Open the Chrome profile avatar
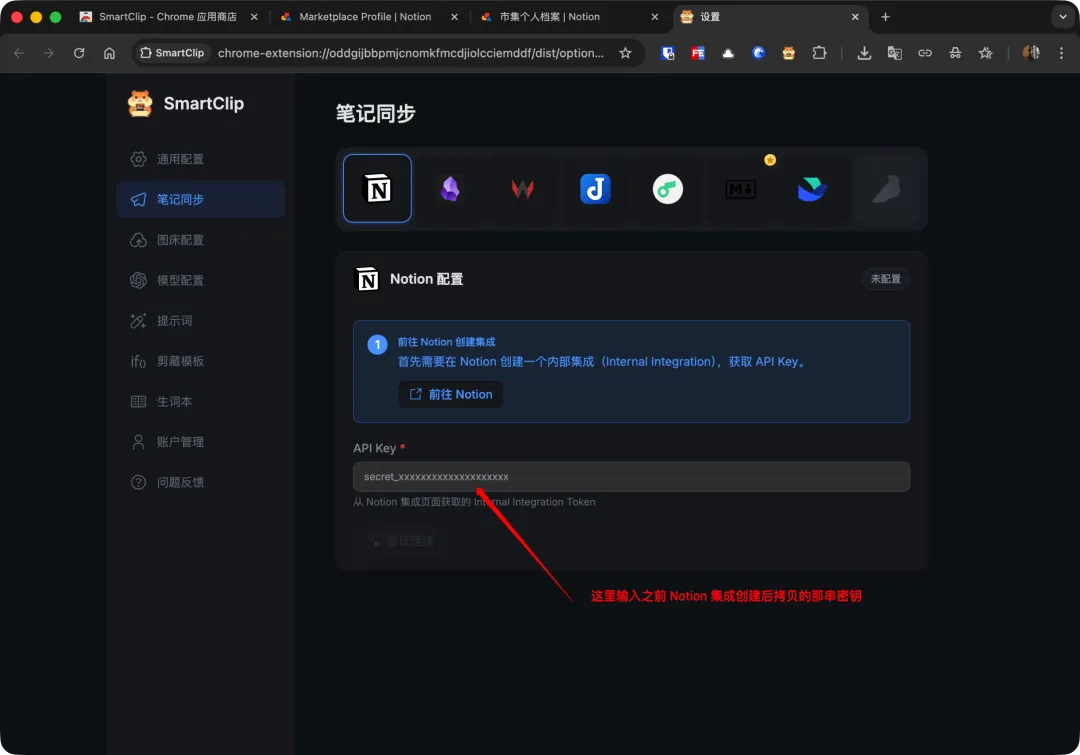The width and height of the screenshot is (1080, 755). coord(1030,53)
